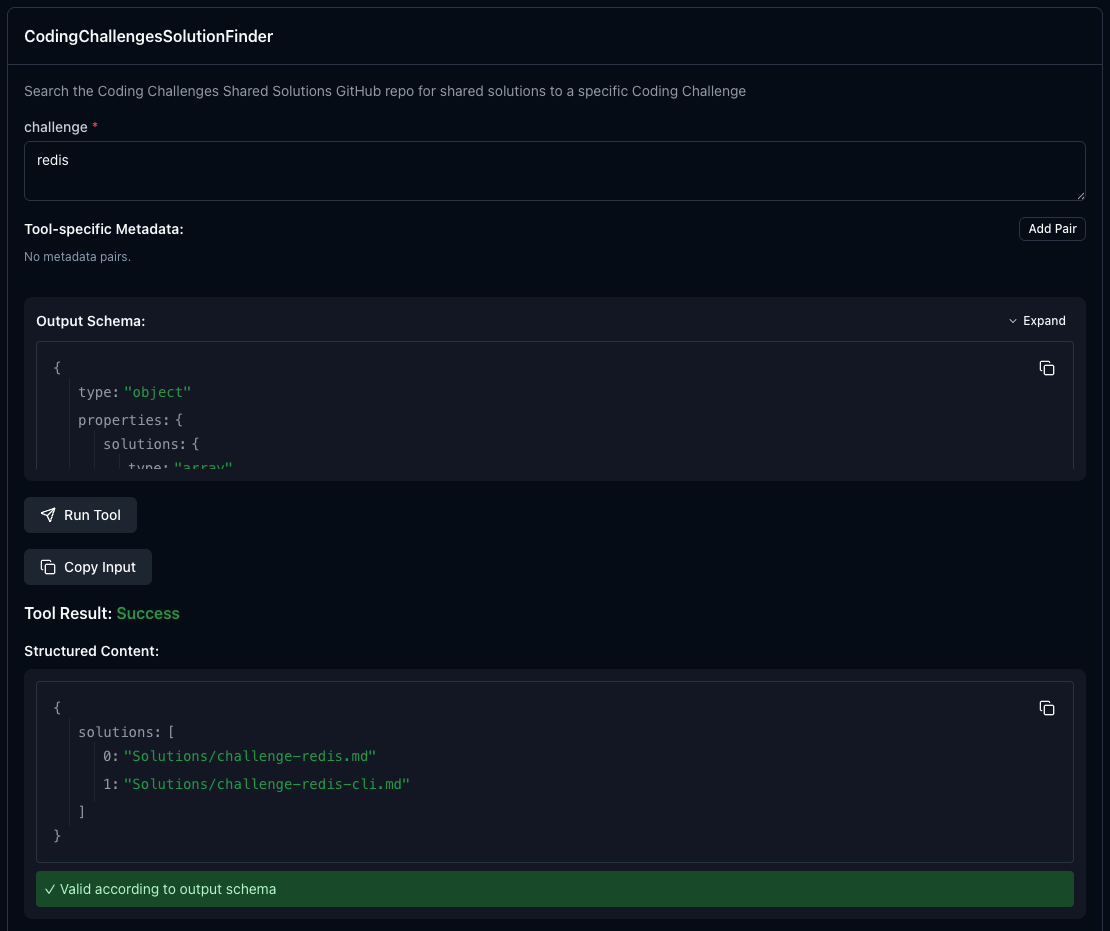The image size is (1110, 931).
Task: Copy the Structured Content with copy icon
Action: [1047, 708]
